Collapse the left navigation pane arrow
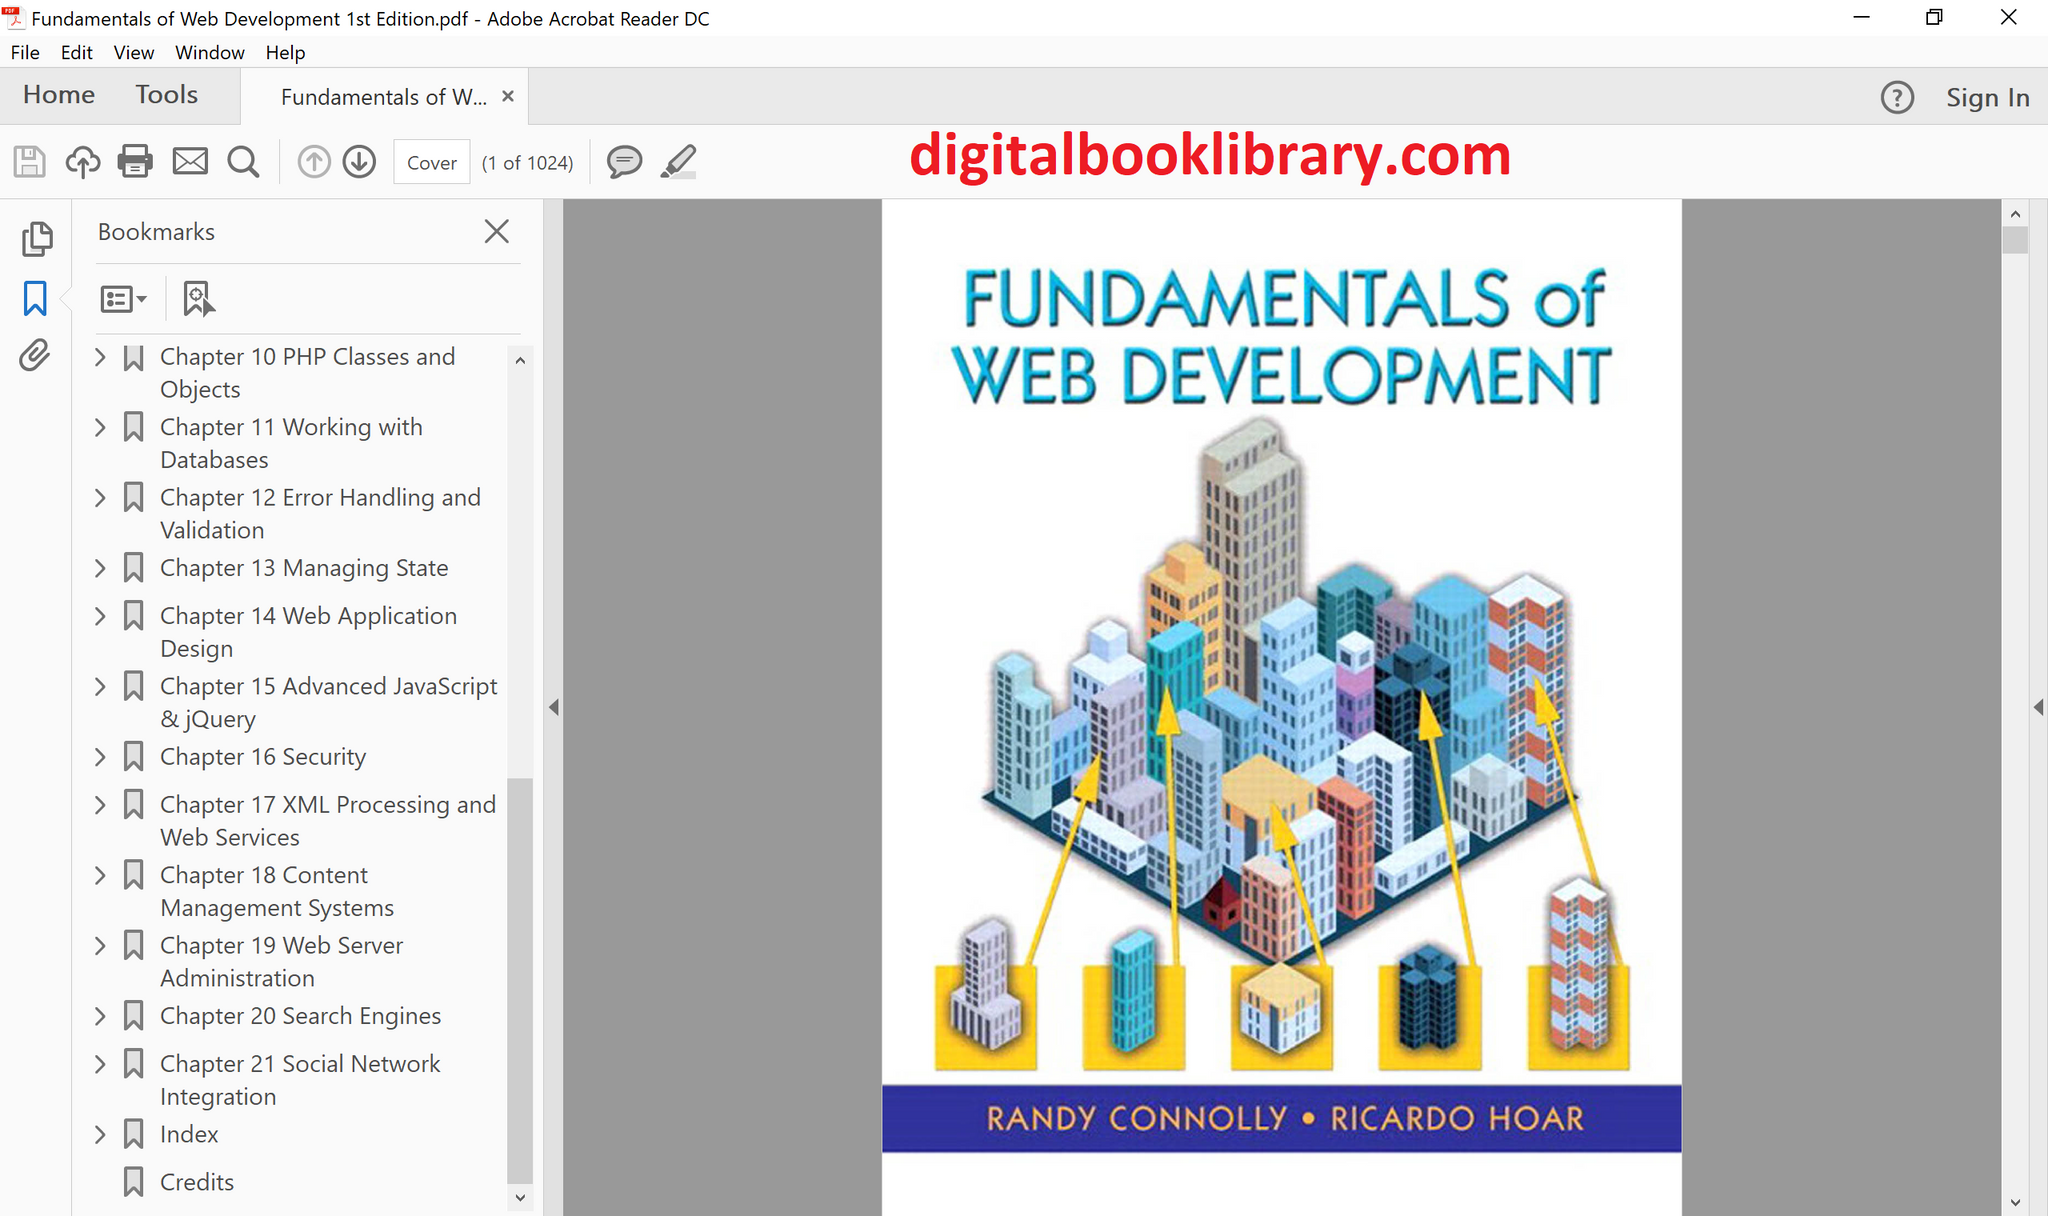Screen dimensions: 2048x1216 554,707
